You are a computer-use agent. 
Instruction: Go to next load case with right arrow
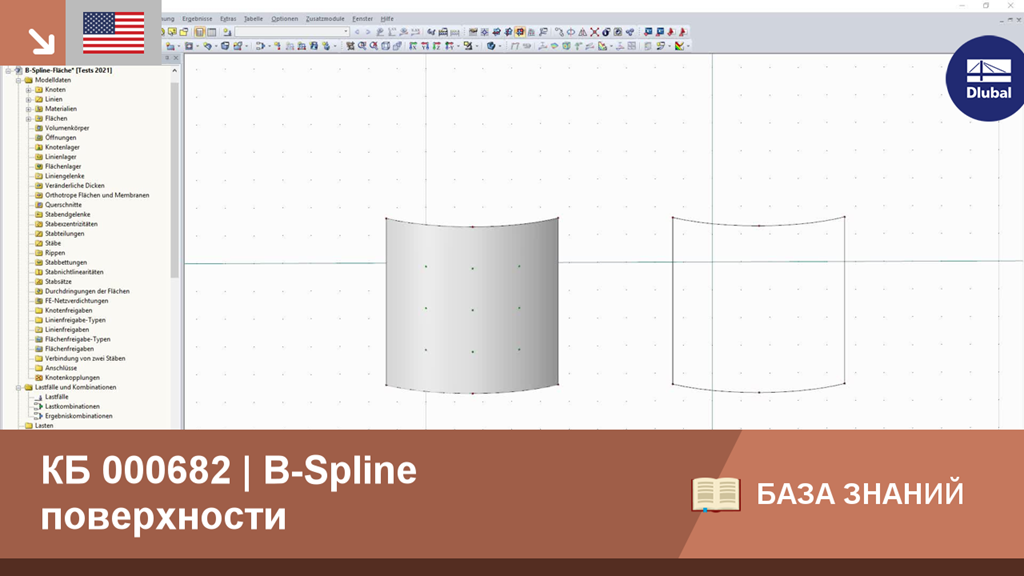368,32
